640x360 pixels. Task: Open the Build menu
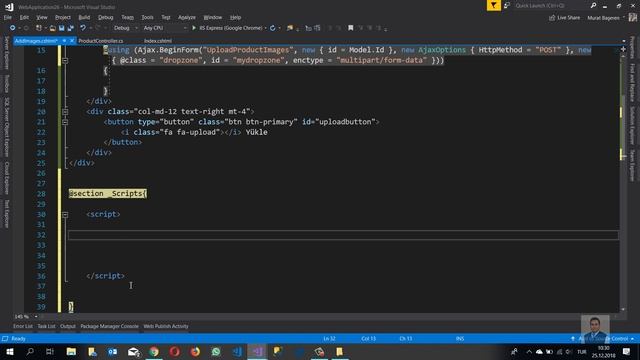tap(84, 17)
